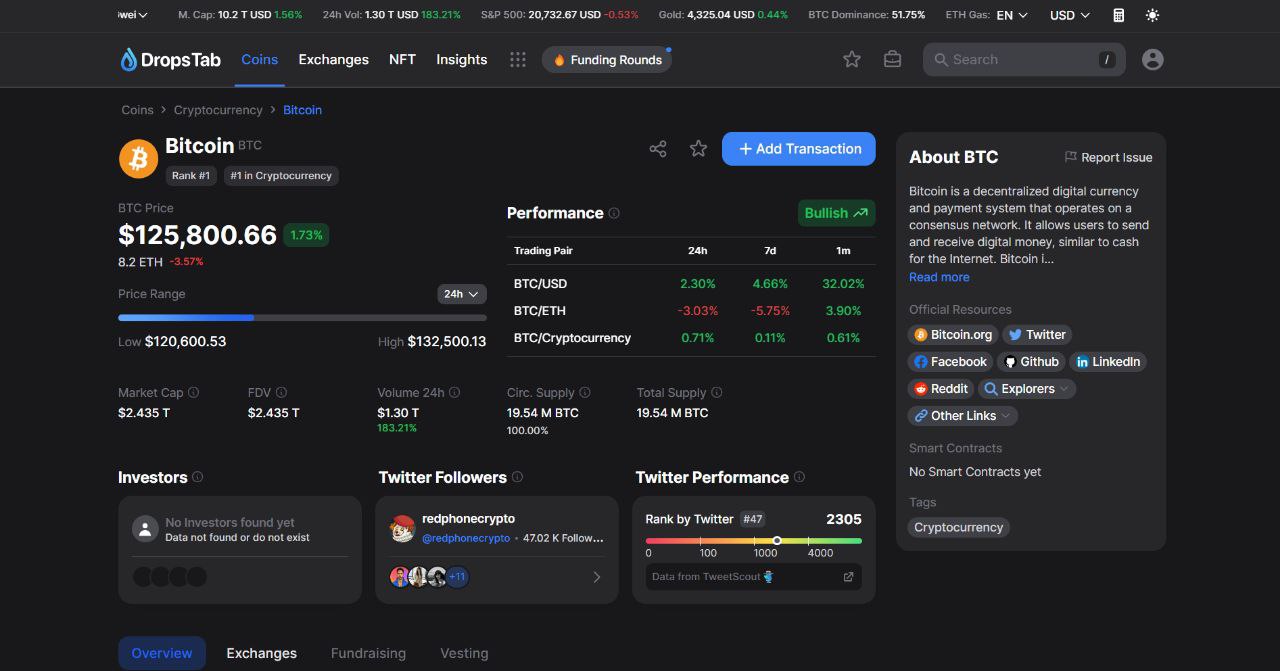Open TweetScout external link icon

pyautogui.click(x=849, y=577)
